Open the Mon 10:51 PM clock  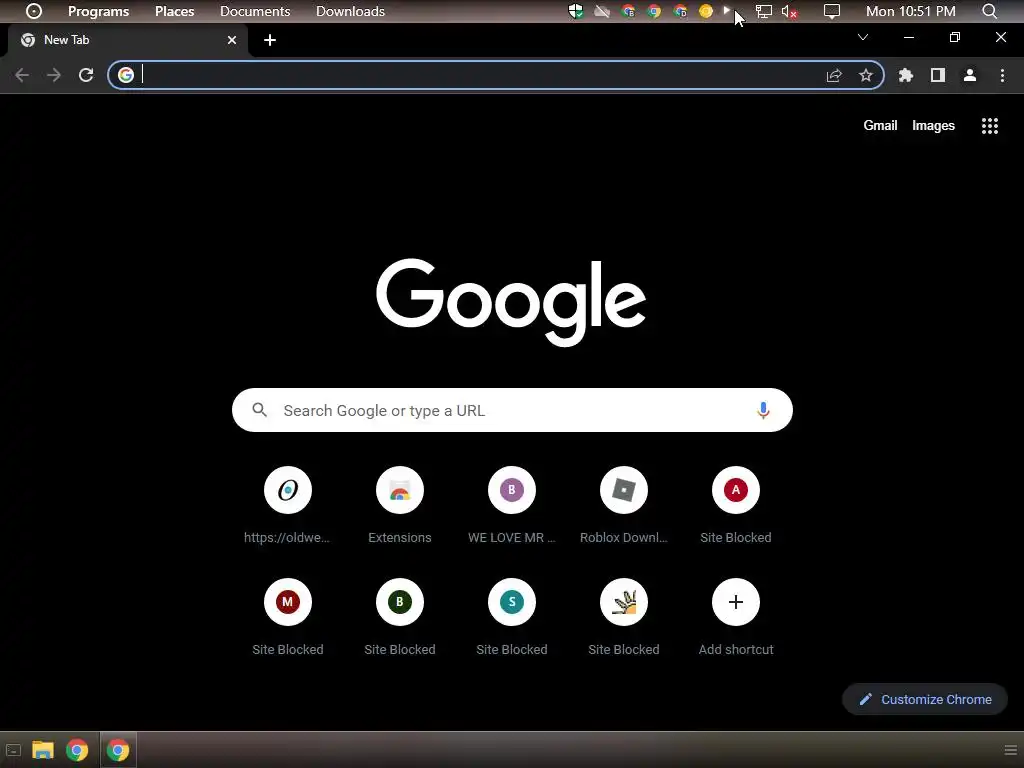point(910,11)
